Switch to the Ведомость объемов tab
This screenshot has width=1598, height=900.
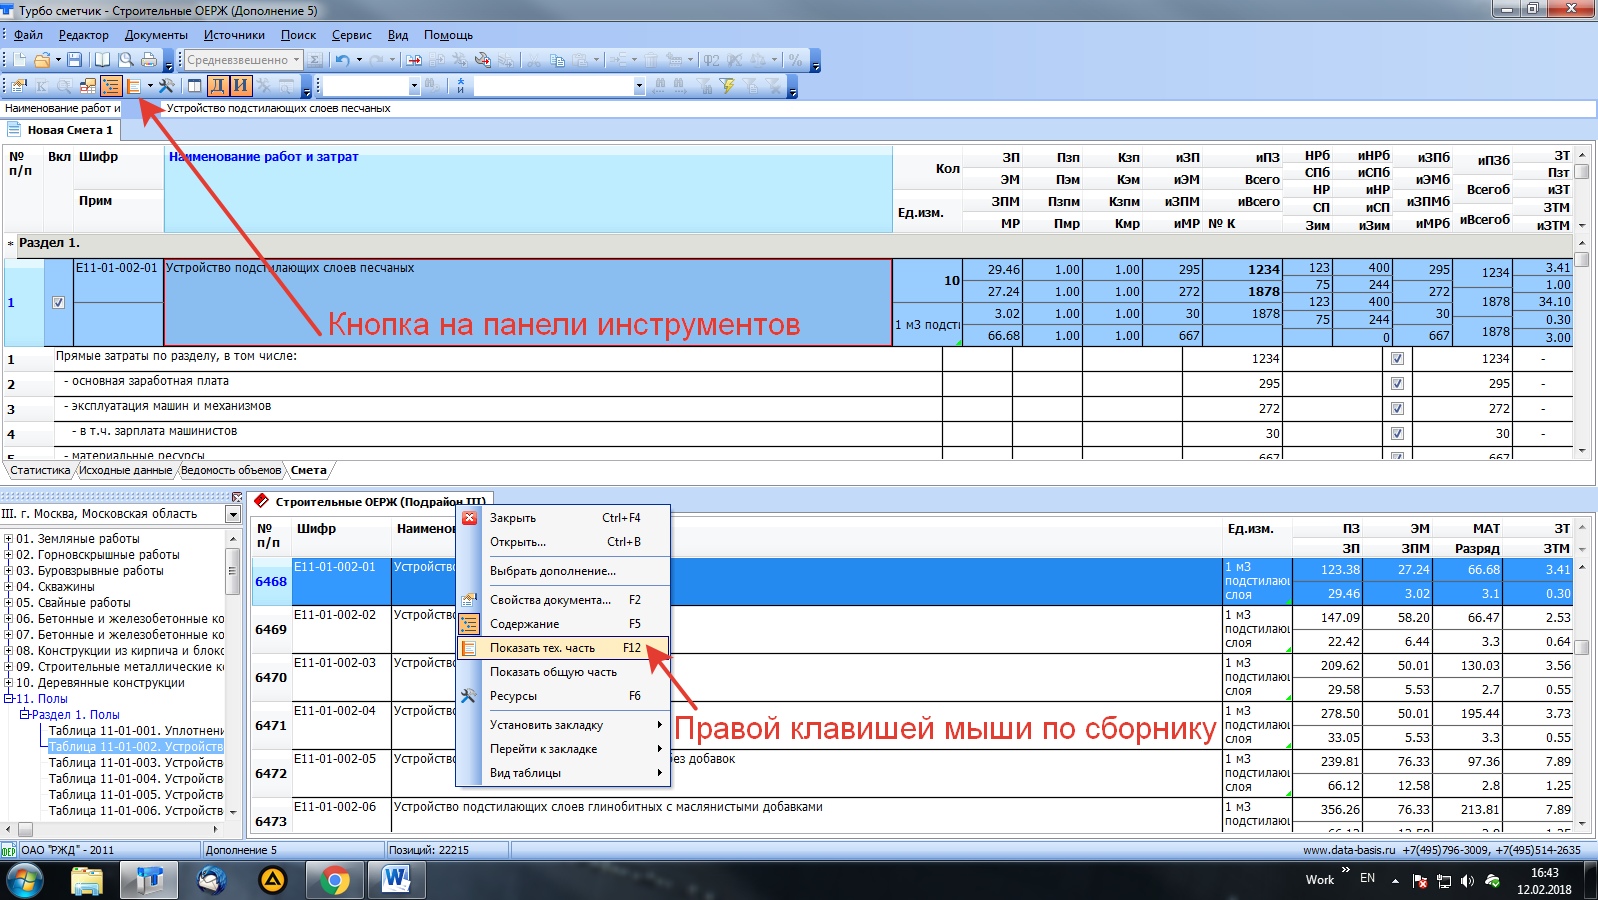[231, 470]
